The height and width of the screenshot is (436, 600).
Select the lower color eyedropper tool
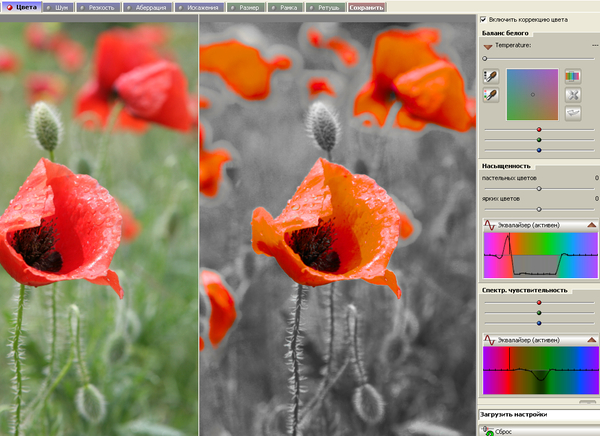(491, 95)
